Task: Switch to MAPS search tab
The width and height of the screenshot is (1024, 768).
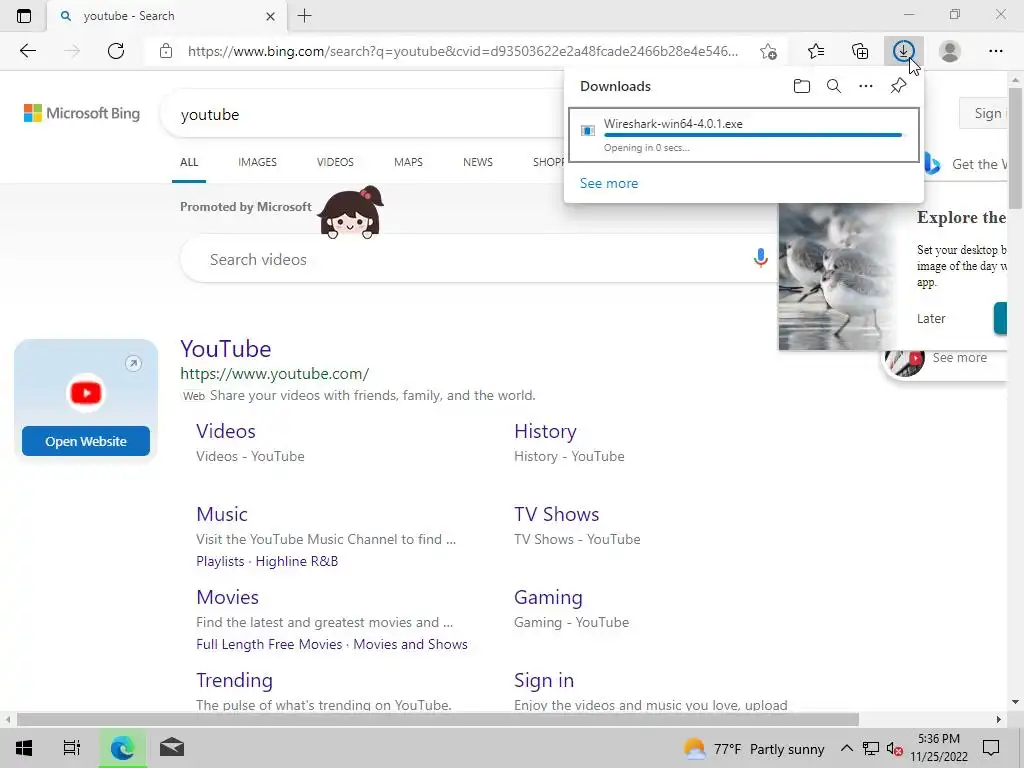Action: [x=408, y=162]
